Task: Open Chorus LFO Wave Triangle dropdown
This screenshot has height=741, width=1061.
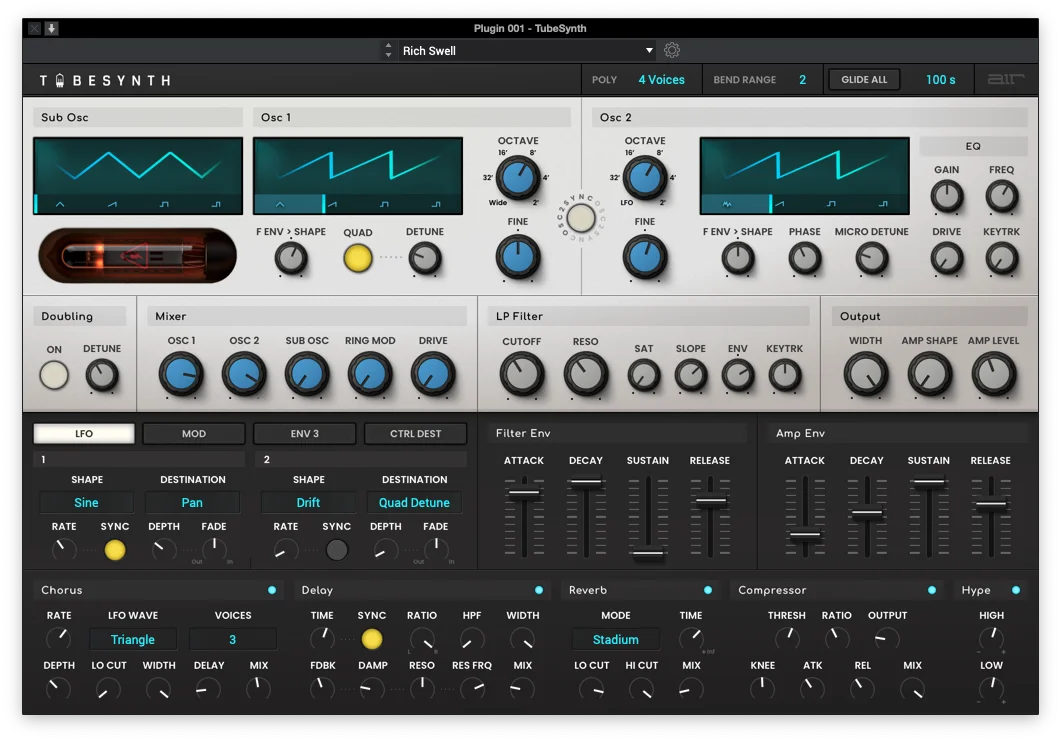Action: coord(133,639)
